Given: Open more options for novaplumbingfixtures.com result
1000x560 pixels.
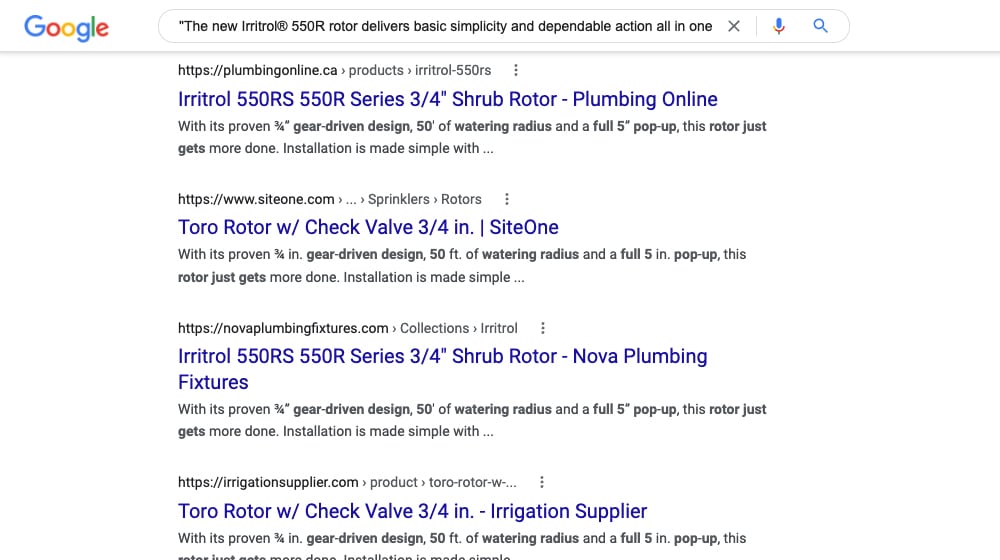Looking at the screenshot, I should pyautogui.click(x=543, y=328).
